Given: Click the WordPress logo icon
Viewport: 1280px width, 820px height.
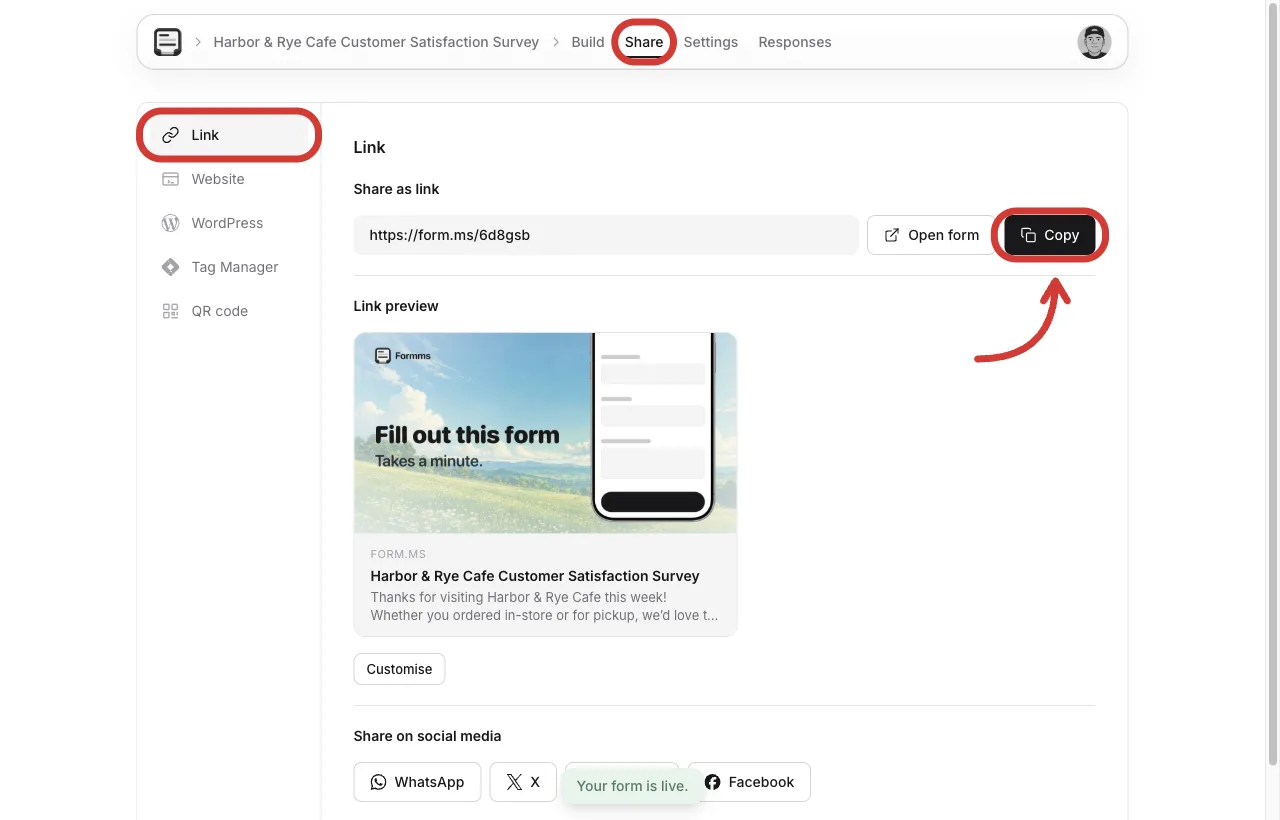Looking at the screenshot, I should [x=171, y=223].
